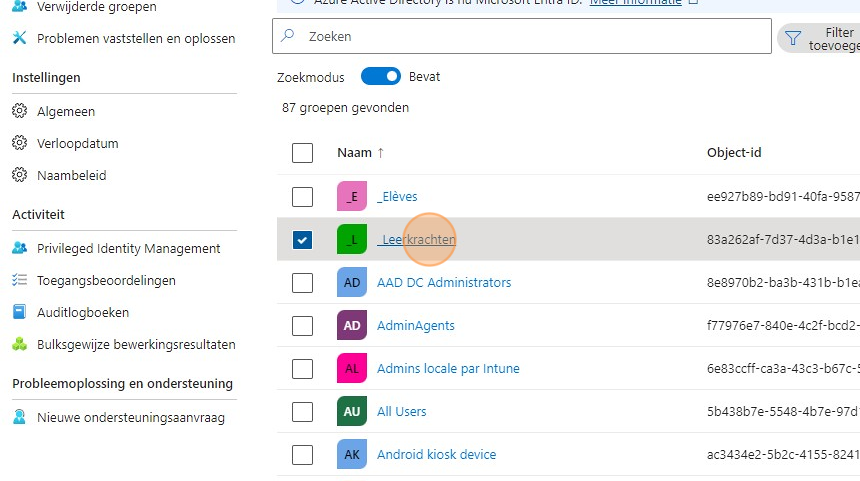Open the Naambeleid settings page

pos(71,176)
